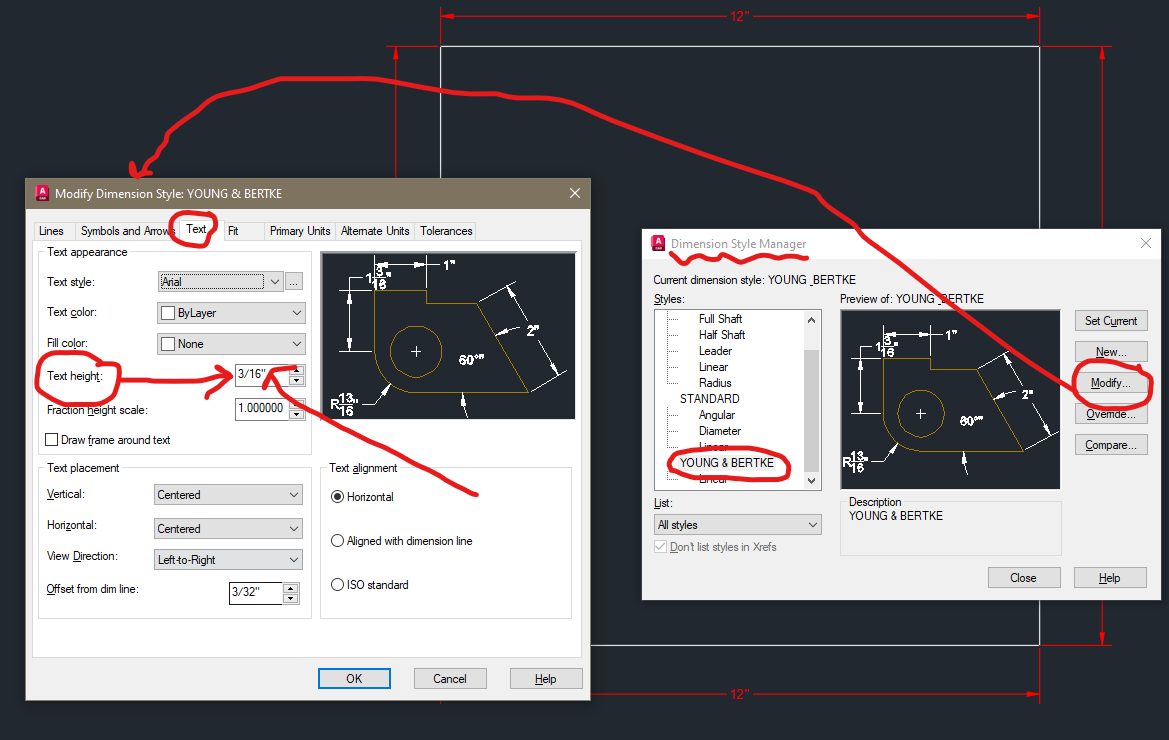Click the Override... button
The image size is (1169, 740).
click(1111, 414)
